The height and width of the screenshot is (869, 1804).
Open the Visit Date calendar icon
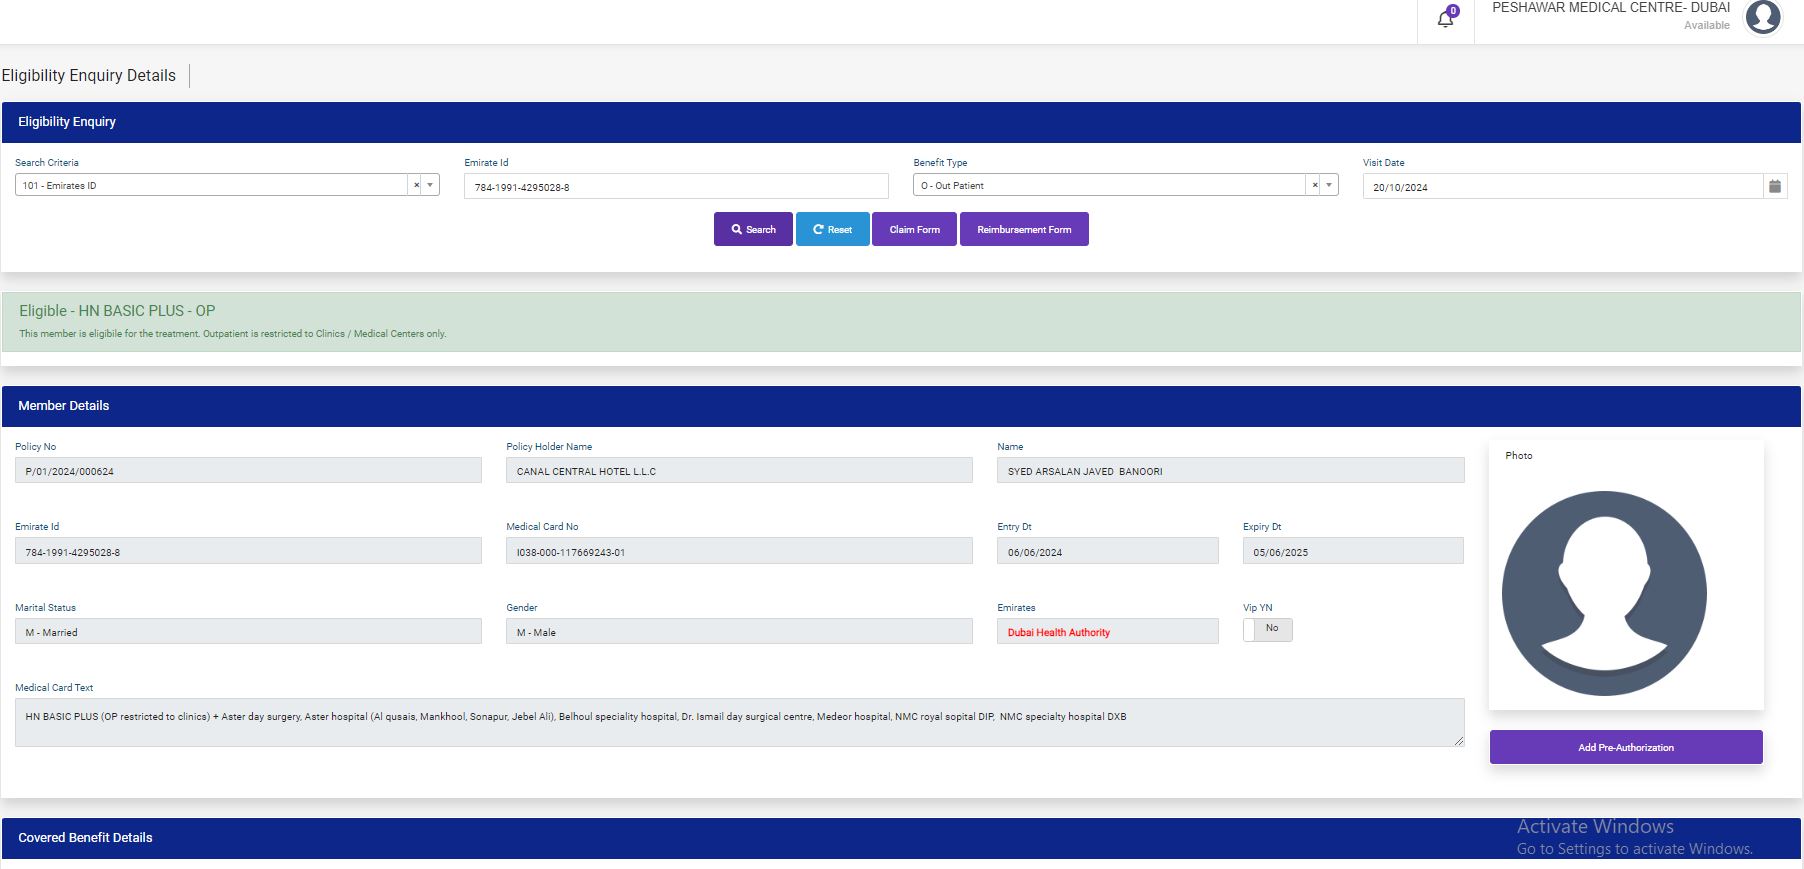pyautogui.click(x=1775, y=186)
